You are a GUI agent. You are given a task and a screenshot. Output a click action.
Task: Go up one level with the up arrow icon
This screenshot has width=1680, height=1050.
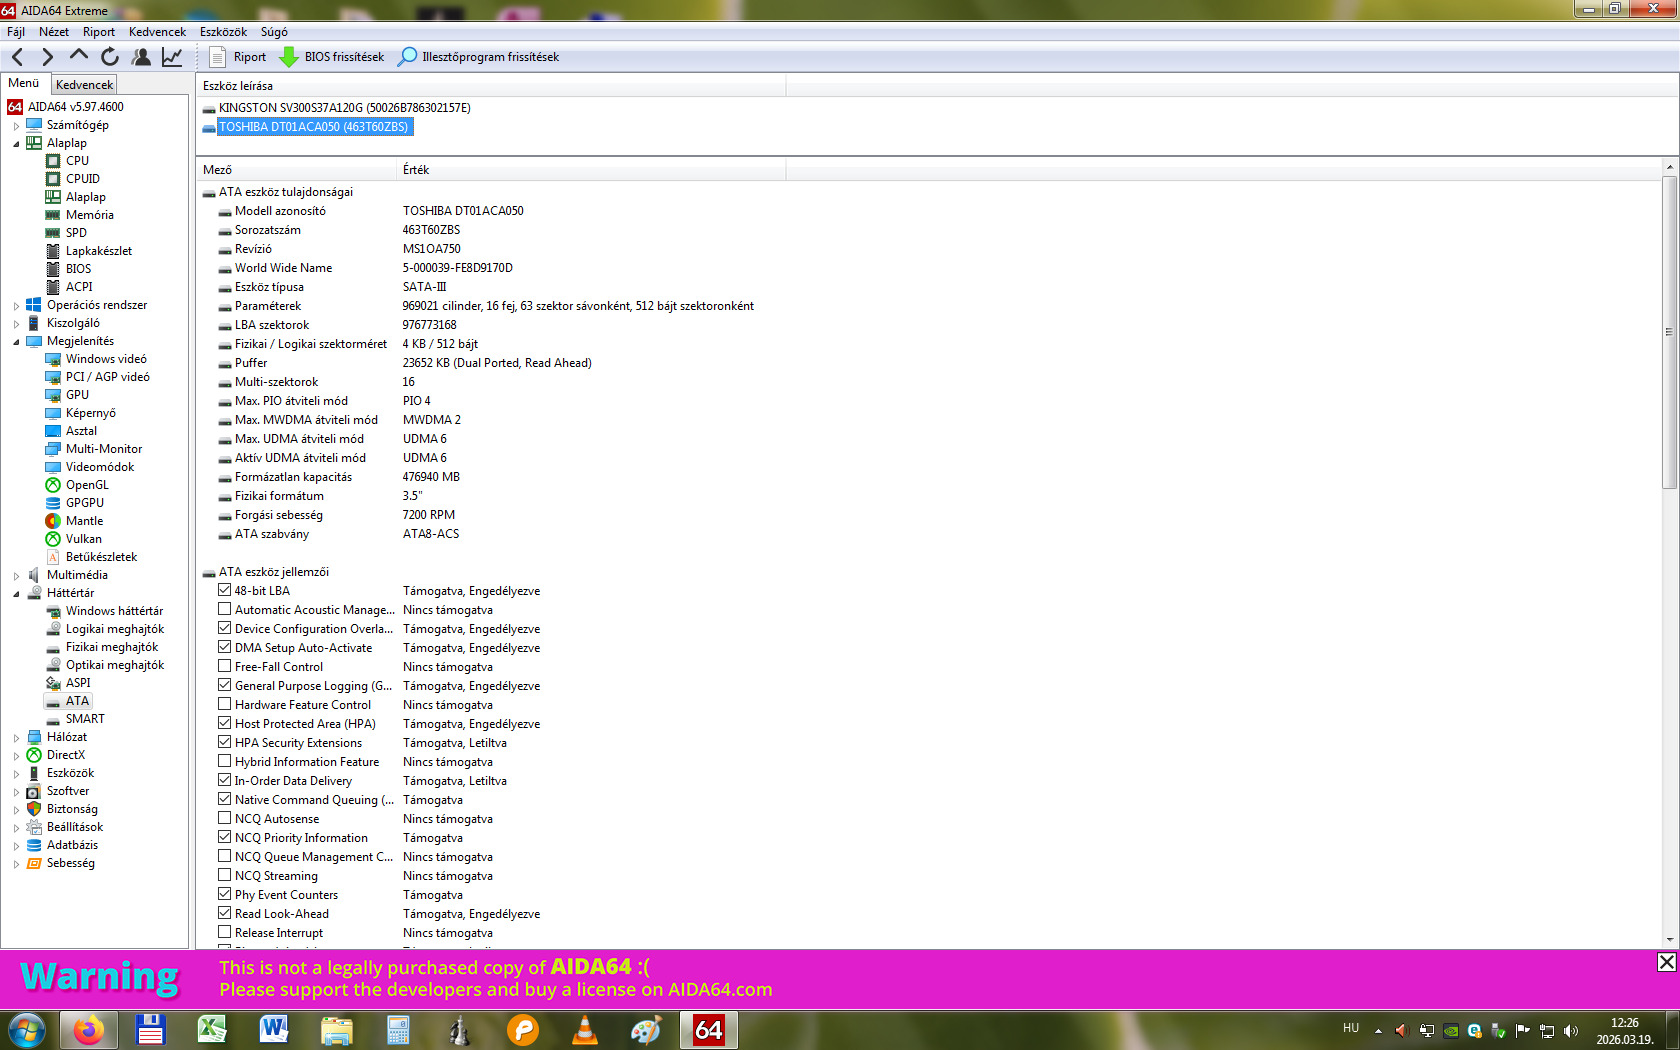pos(79,56)
